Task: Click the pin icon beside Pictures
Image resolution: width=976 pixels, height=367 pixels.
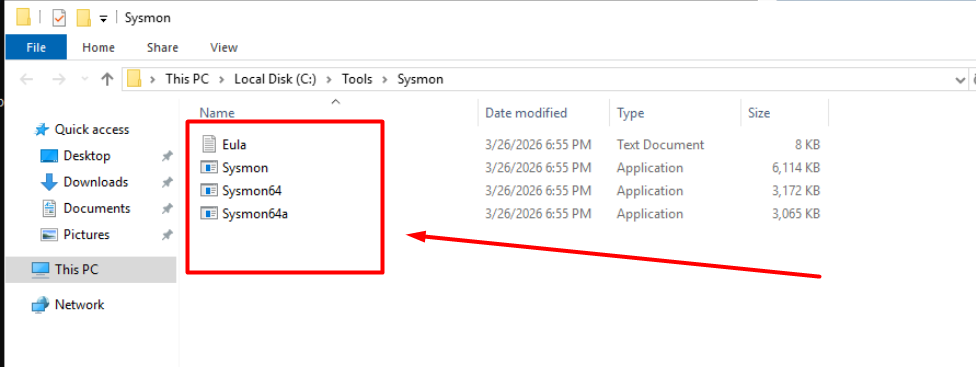Action: point(167,235)
